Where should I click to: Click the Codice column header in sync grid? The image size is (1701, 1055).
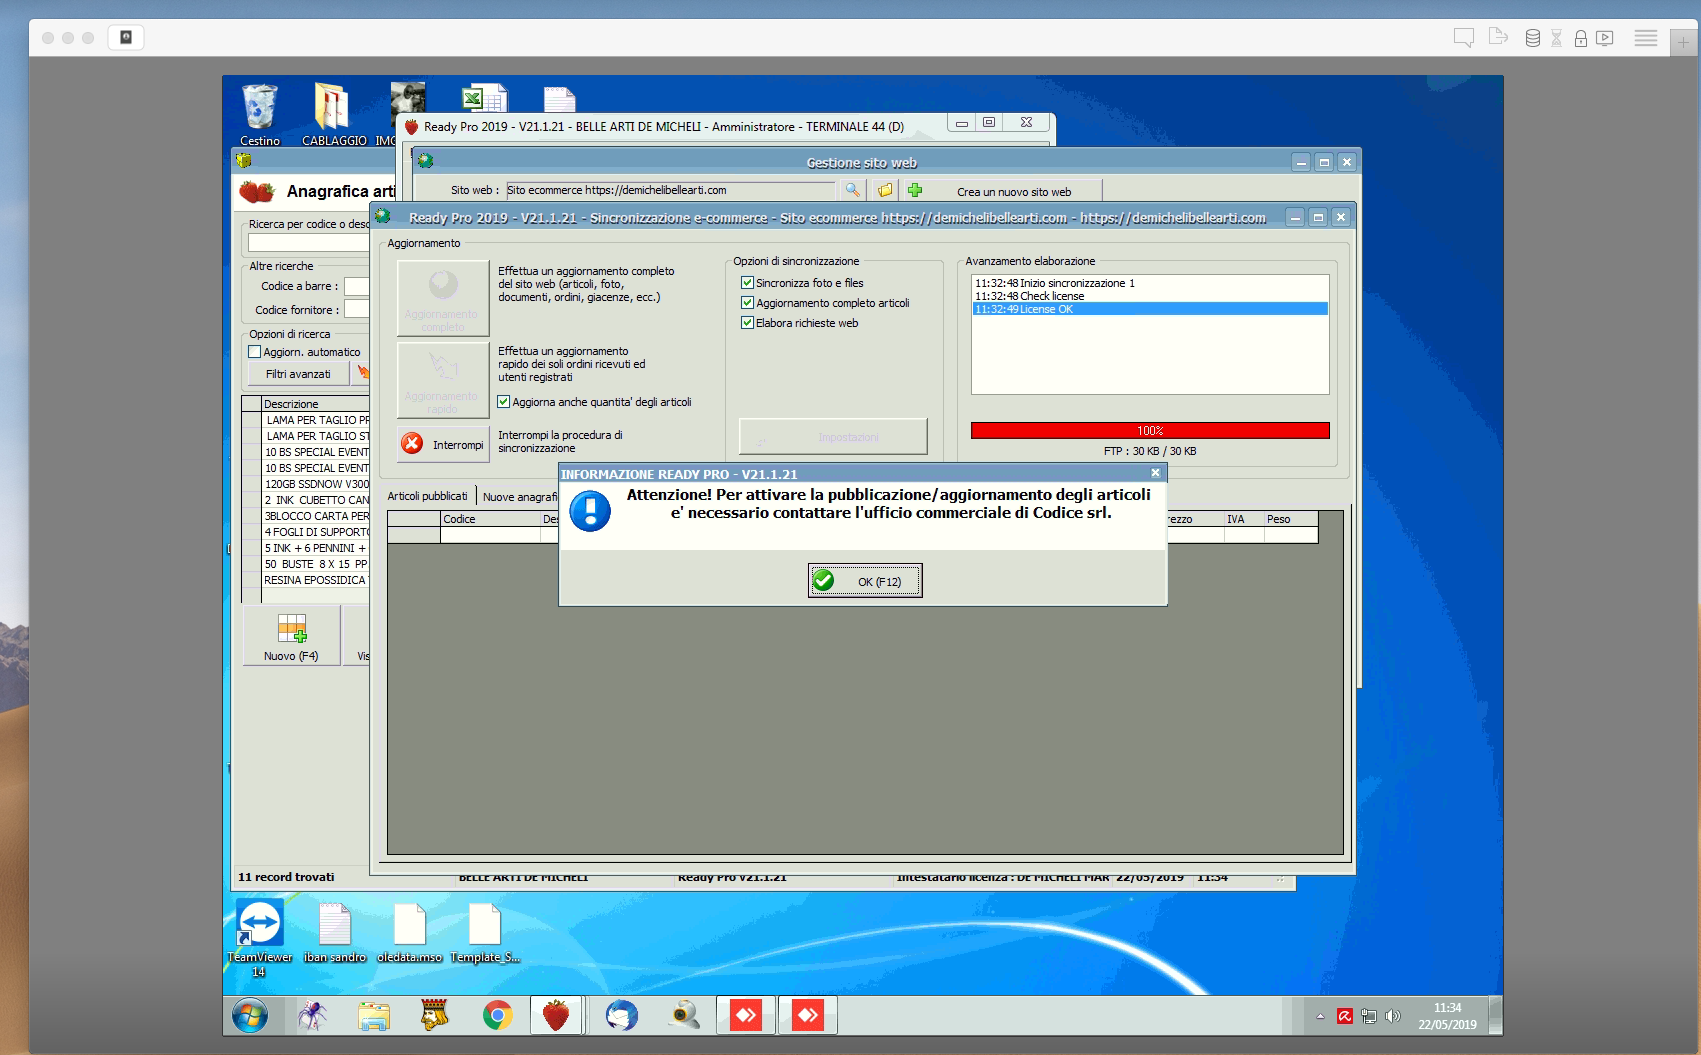tap(490, 519)
